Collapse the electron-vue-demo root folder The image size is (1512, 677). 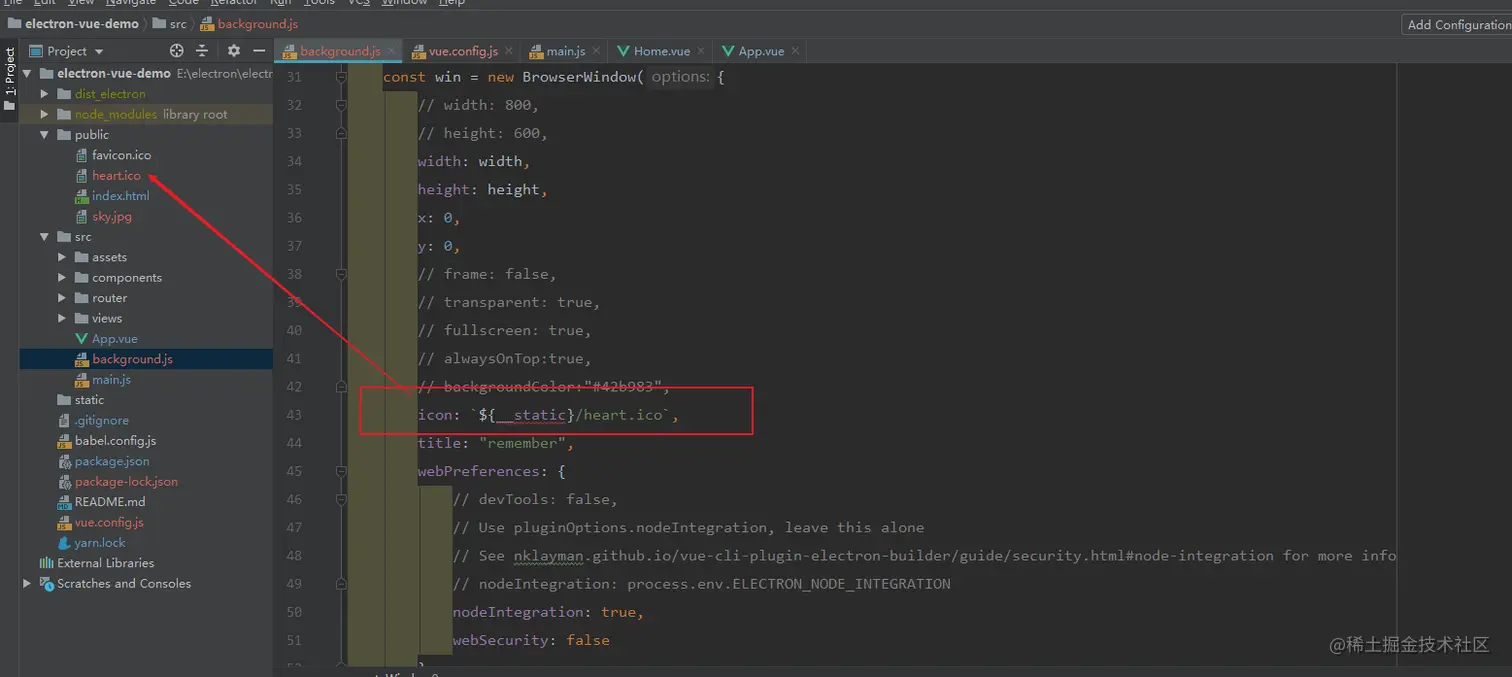pyautogui.click(x=27, y=74)
